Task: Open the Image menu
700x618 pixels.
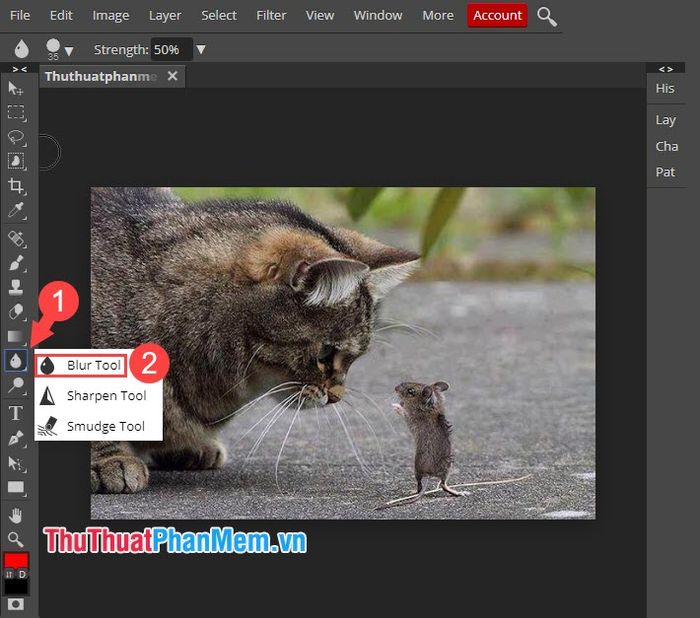Action: 111,16
